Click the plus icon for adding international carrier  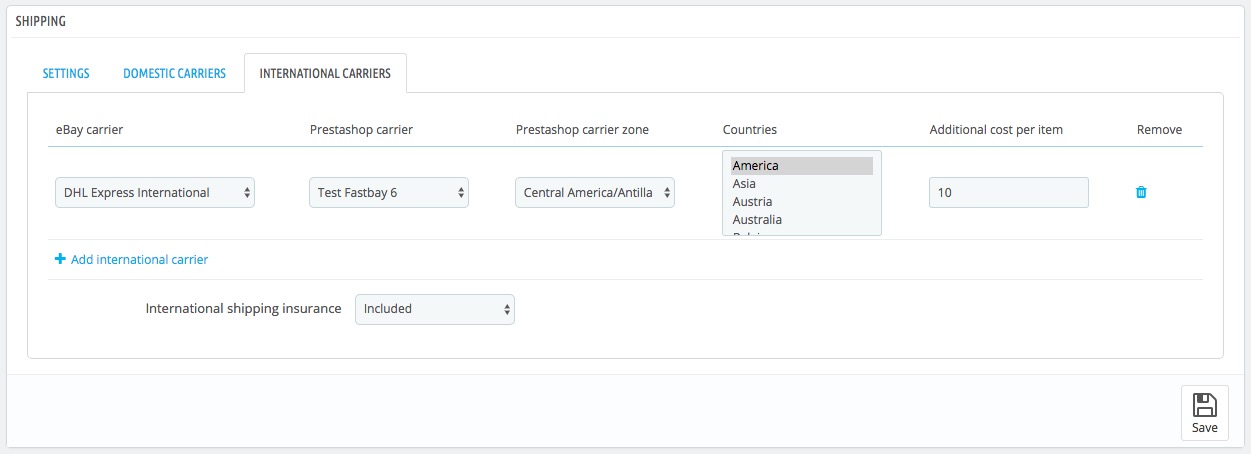coord(60,259)
